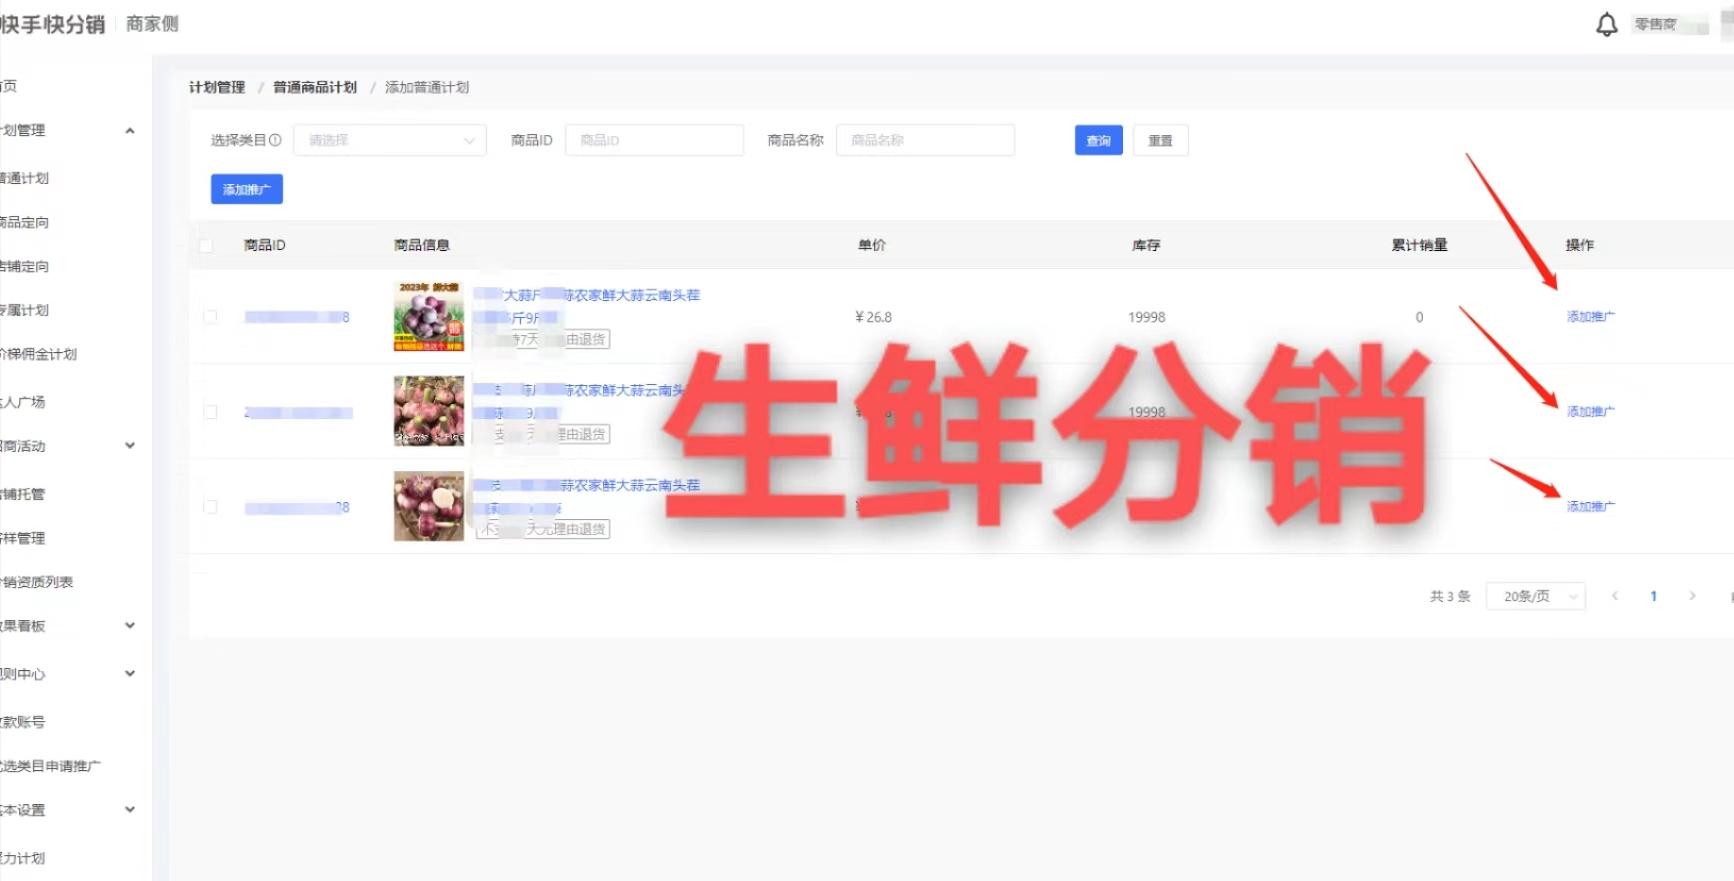Click 添加推广 for product ID ending in 28
Viewport: 1734px width, 881px height.
[x=1590, y=507]
